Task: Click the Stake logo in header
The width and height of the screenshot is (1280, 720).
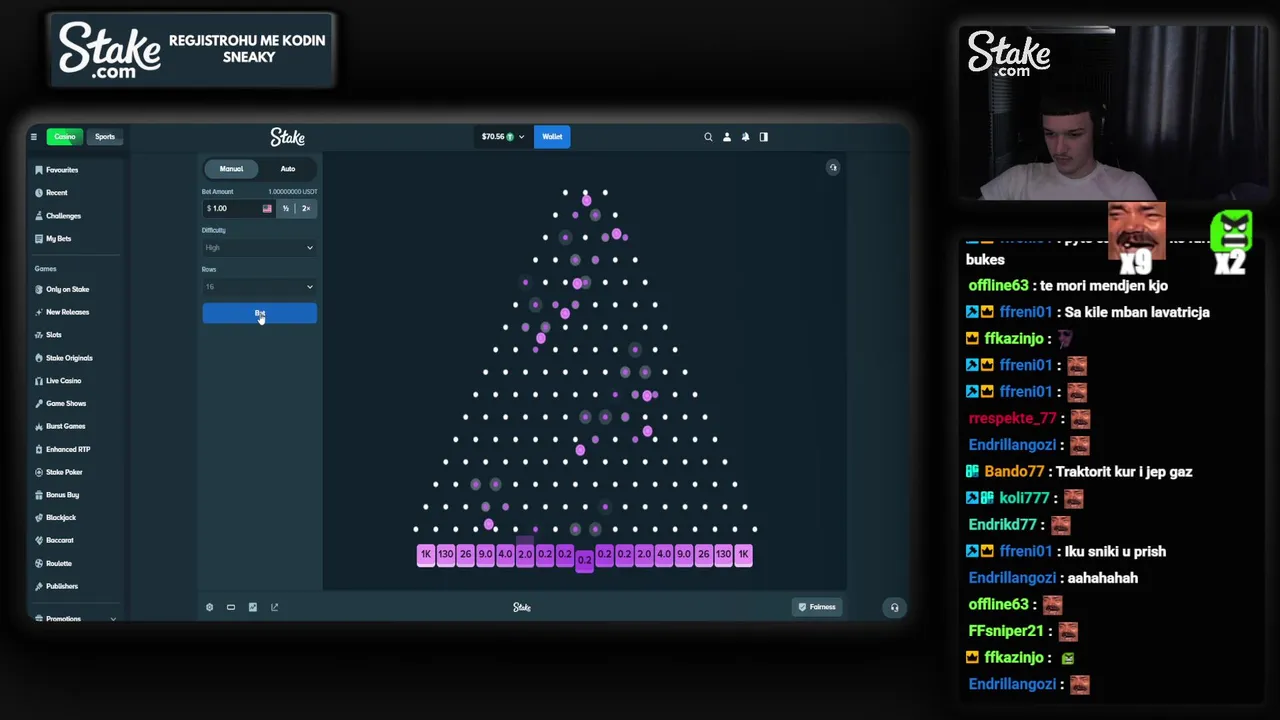Action: (287, 137)
